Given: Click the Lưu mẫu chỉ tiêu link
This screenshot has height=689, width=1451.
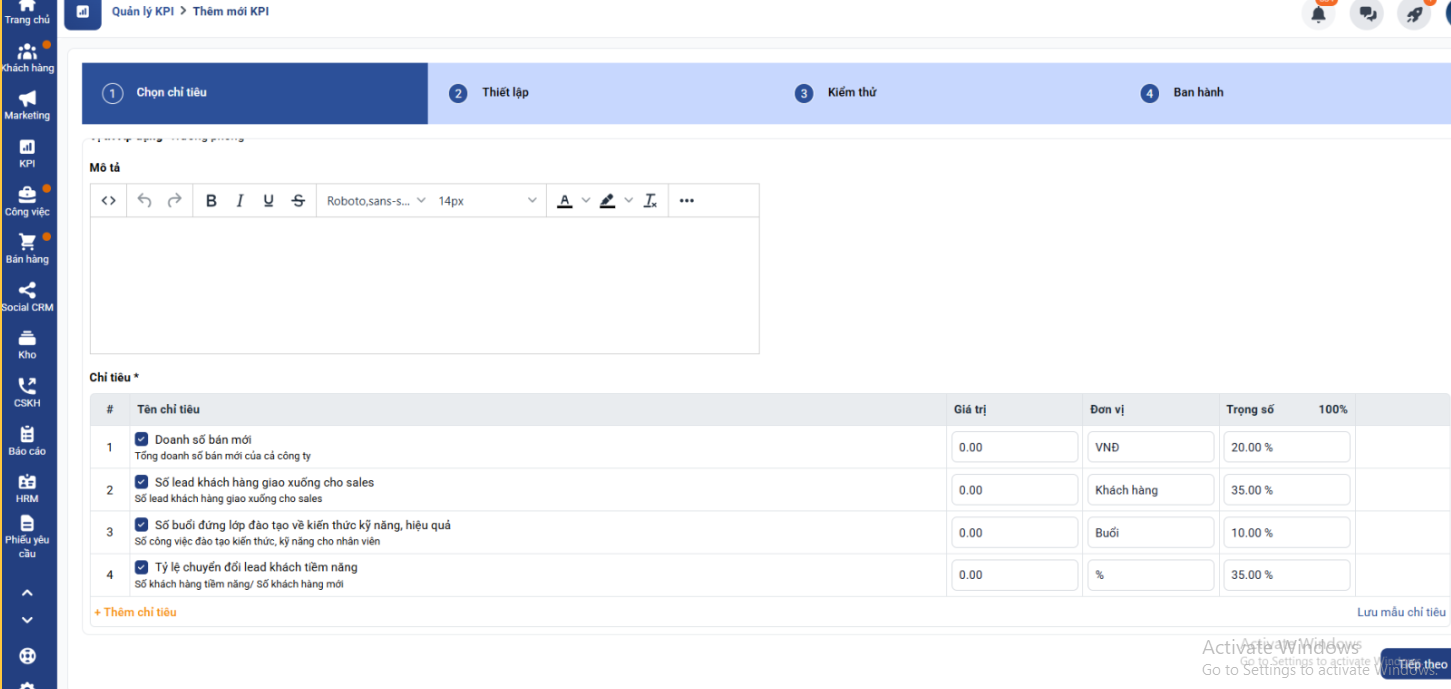Looking at the screenshot, I should [1400, 612].
